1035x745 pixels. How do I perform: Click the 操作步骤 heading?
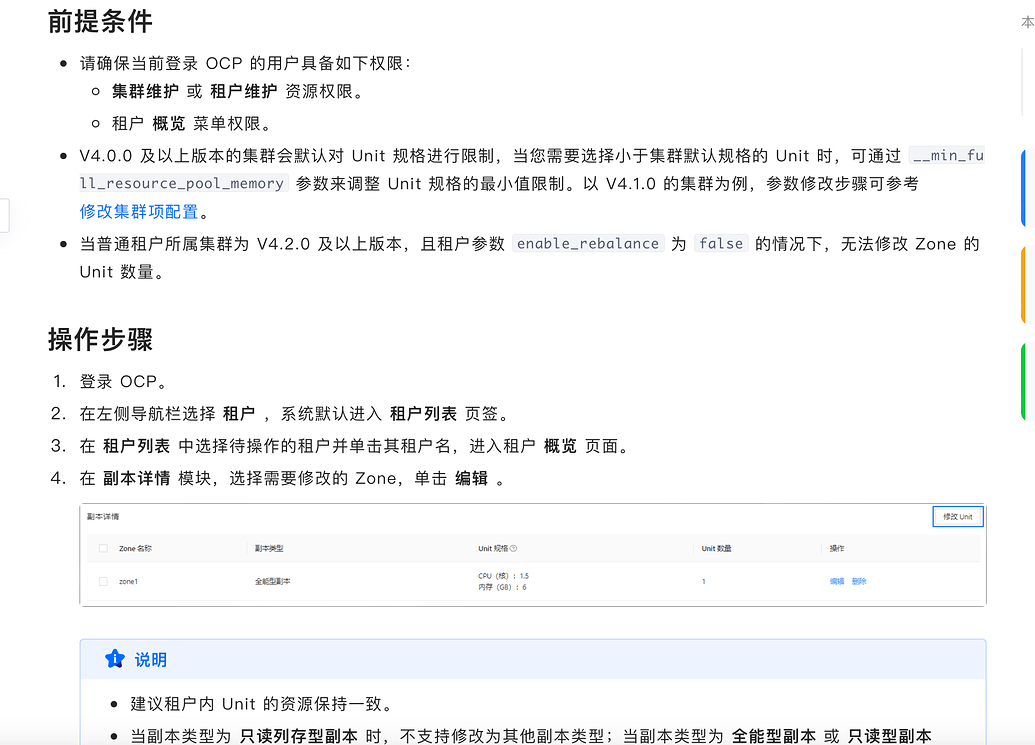98,340
